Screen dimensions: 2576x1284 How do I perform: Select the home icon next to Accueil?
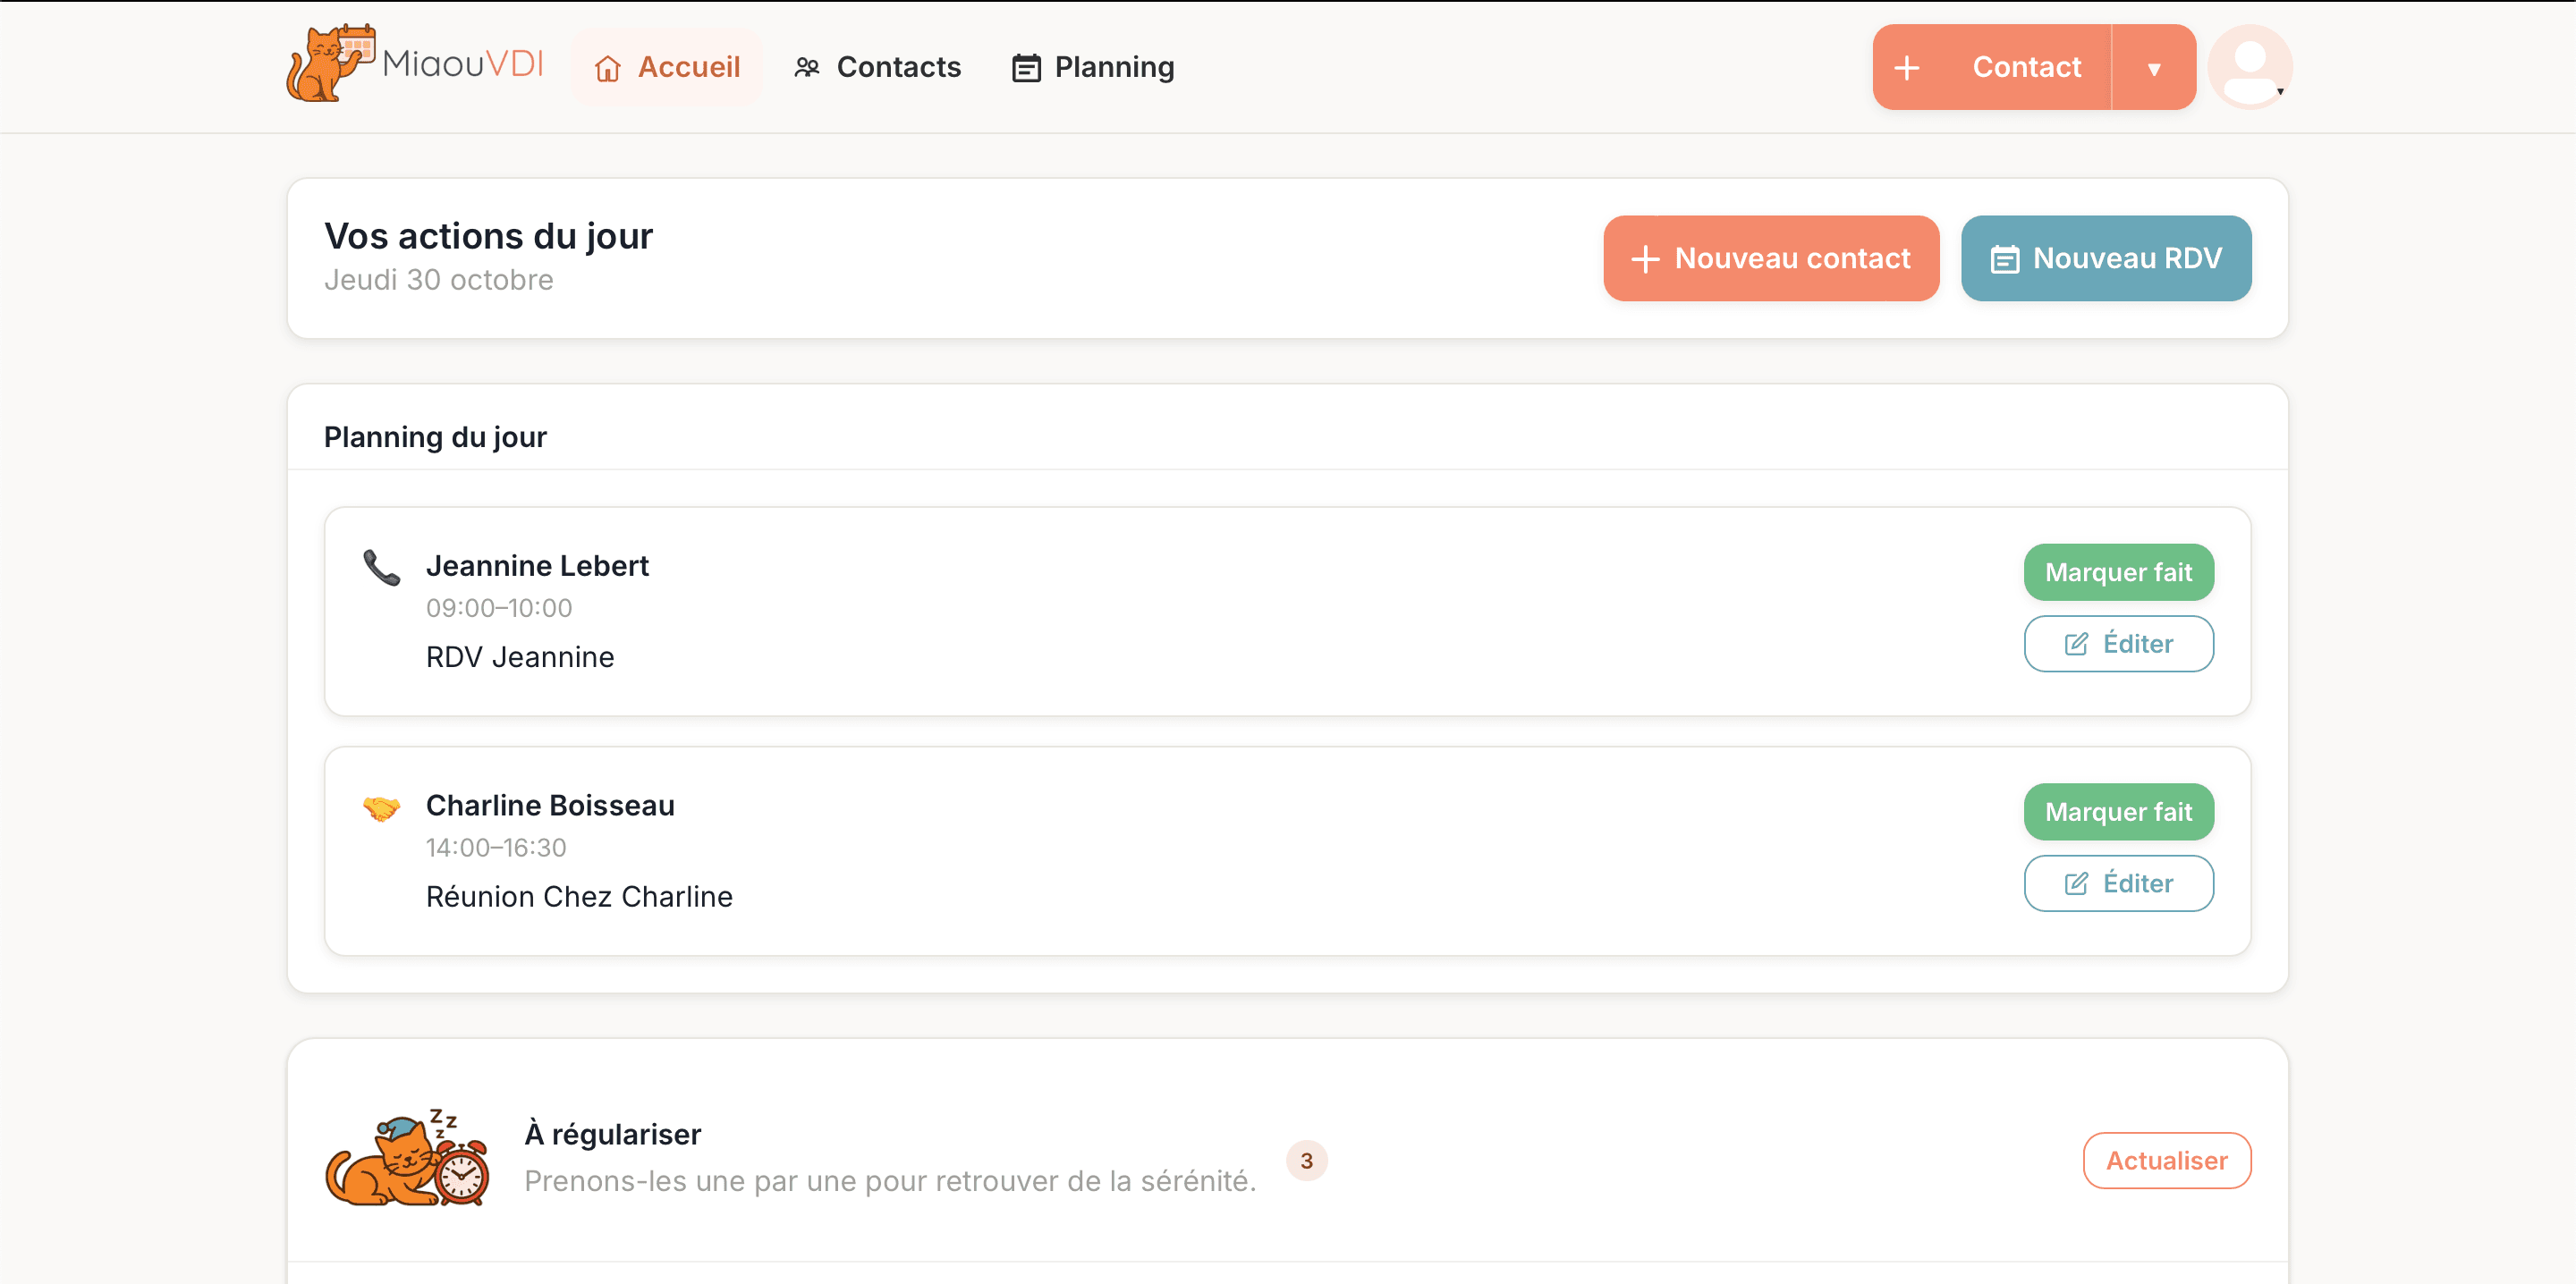point(609,68)
